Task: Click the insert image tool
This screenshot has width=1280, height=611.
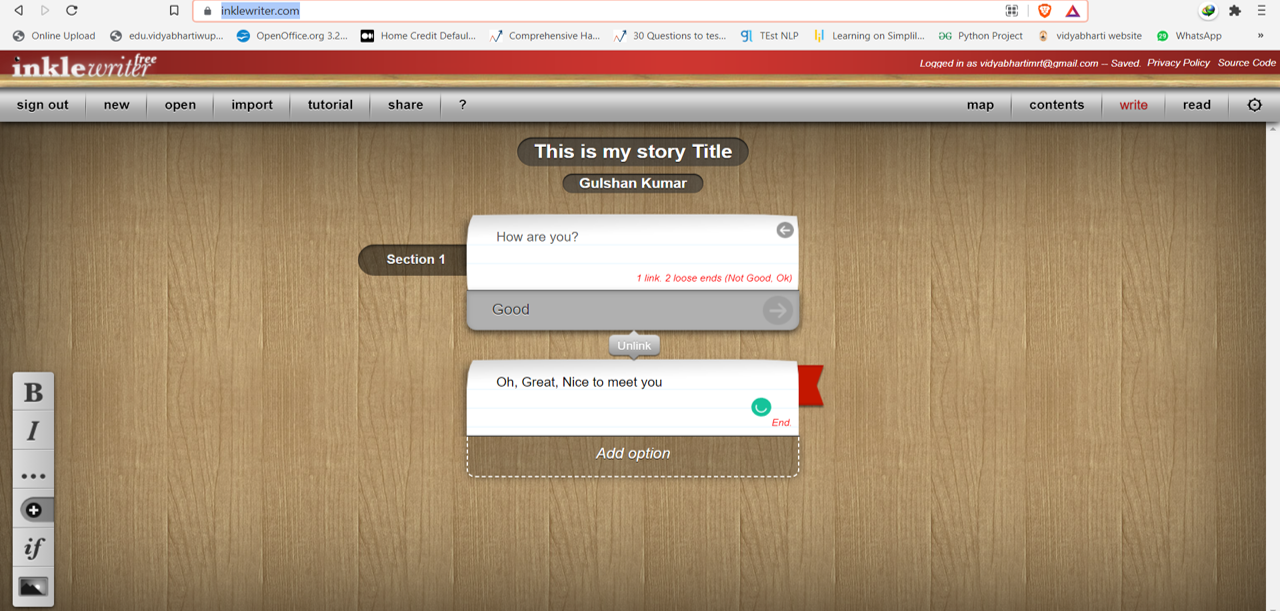Action: point(33,587)
